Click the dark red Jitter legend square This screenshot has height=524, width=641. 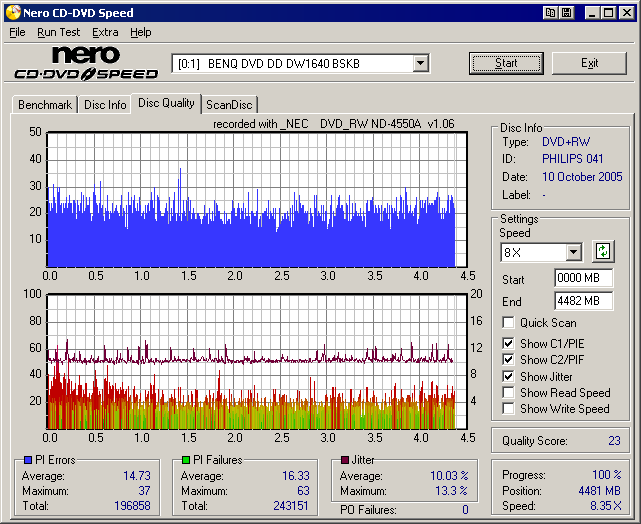345,460
